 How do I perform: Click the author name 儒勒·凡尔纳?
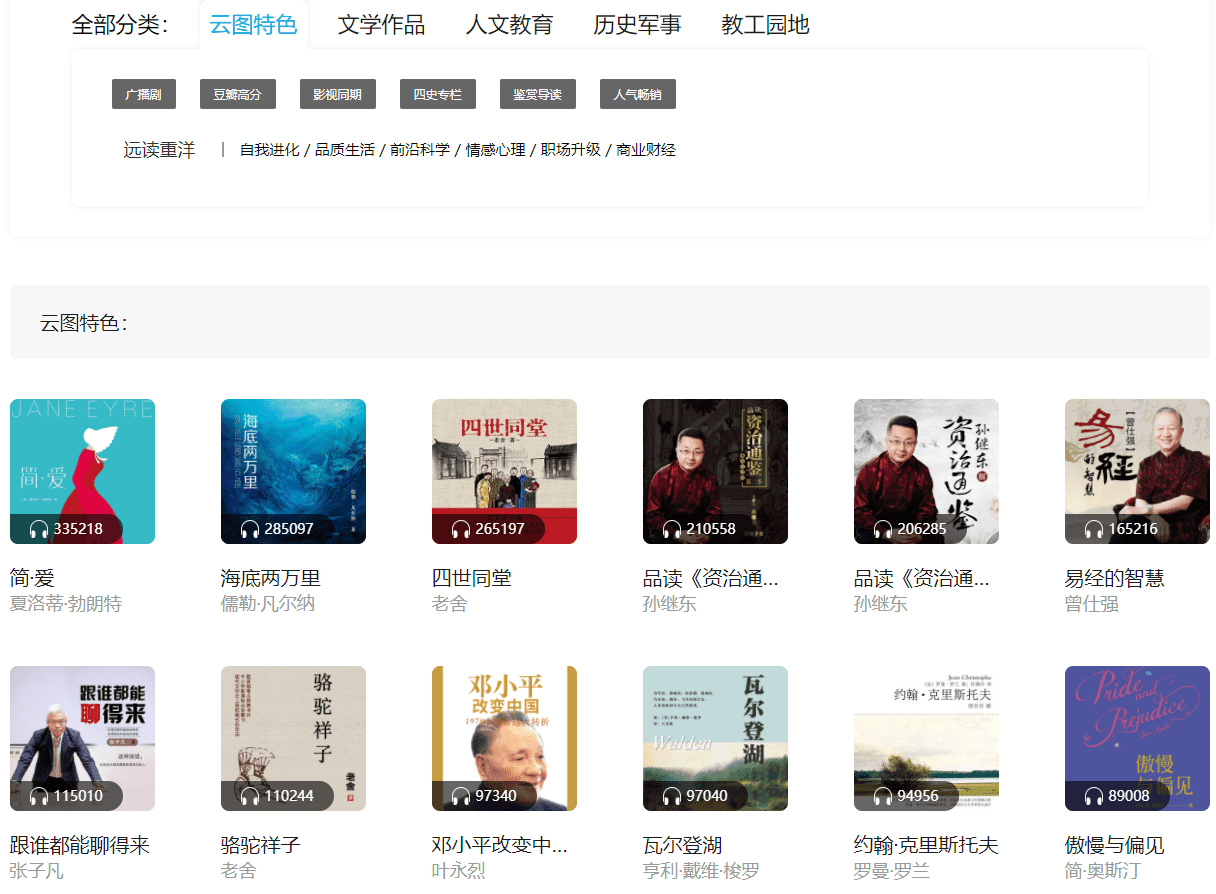268,604
